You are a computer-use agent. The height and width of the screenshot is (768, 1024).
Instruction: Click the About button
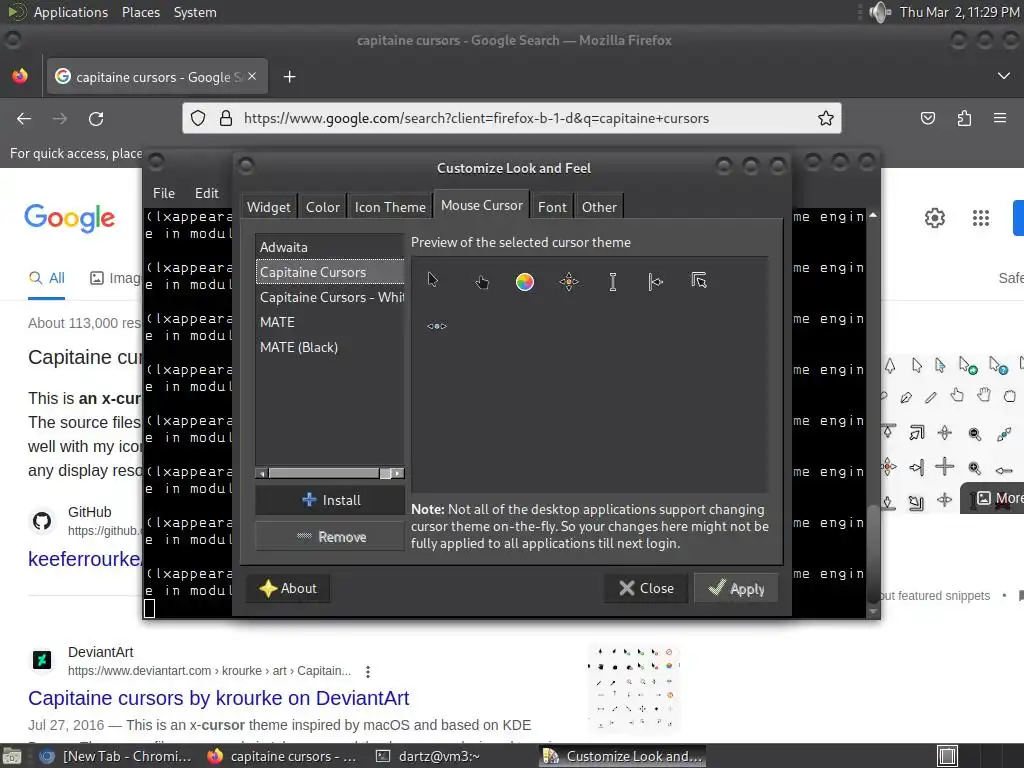288,588
